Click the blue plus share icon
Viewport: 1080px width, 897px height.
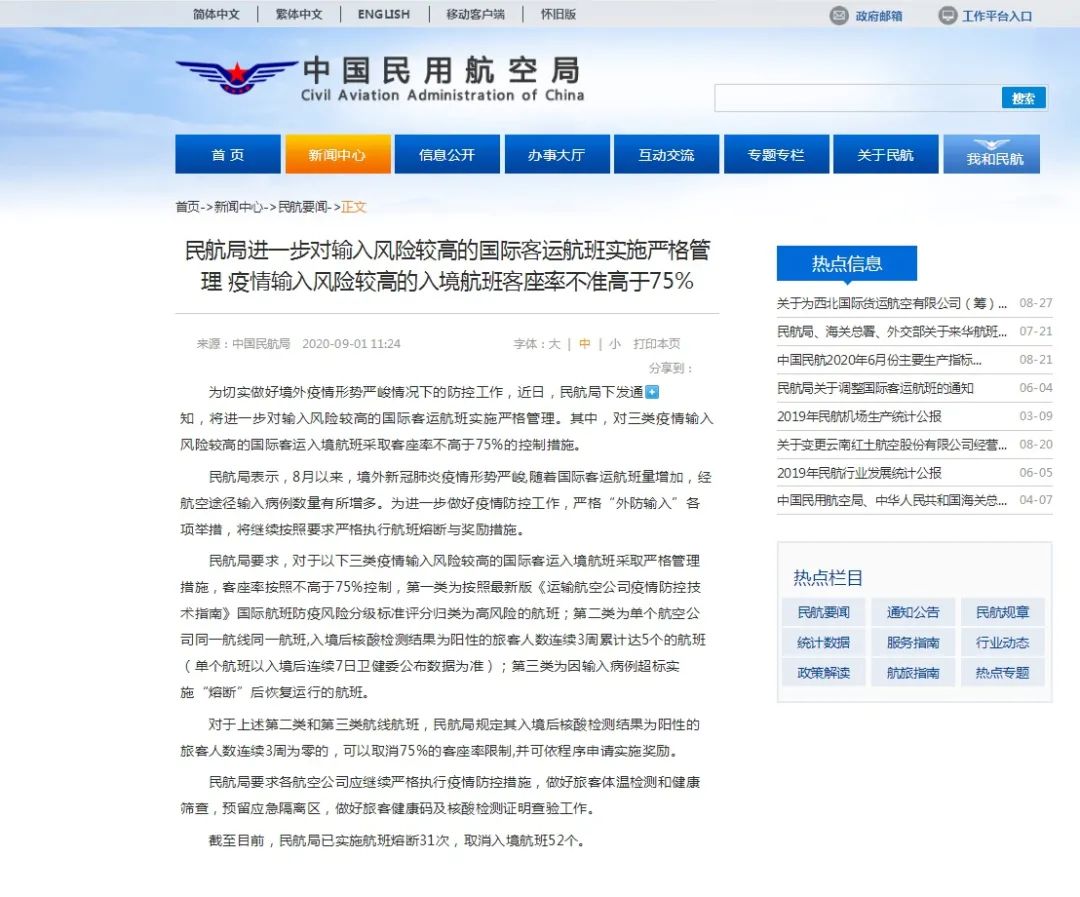pos(652,392)
